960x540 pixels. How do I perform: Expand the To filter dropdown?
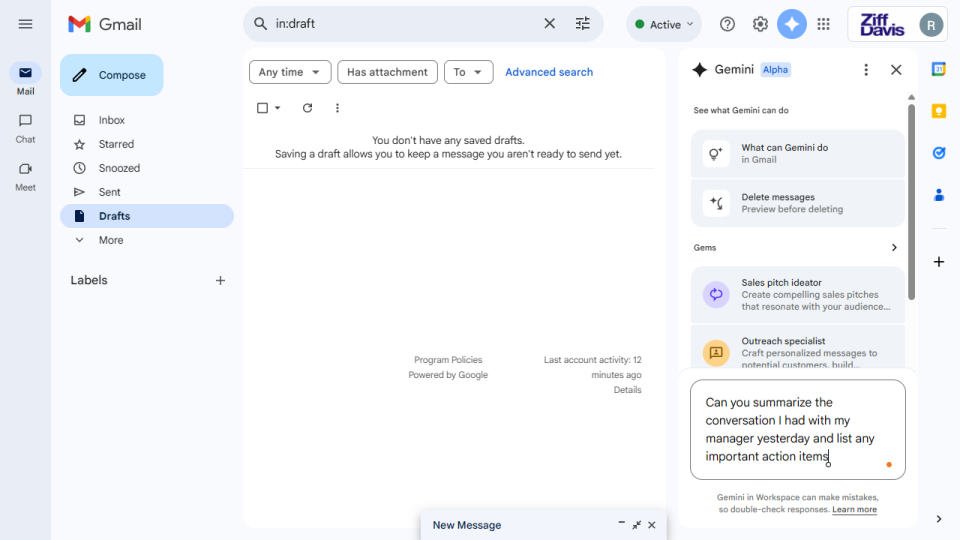tap(468, 72)
